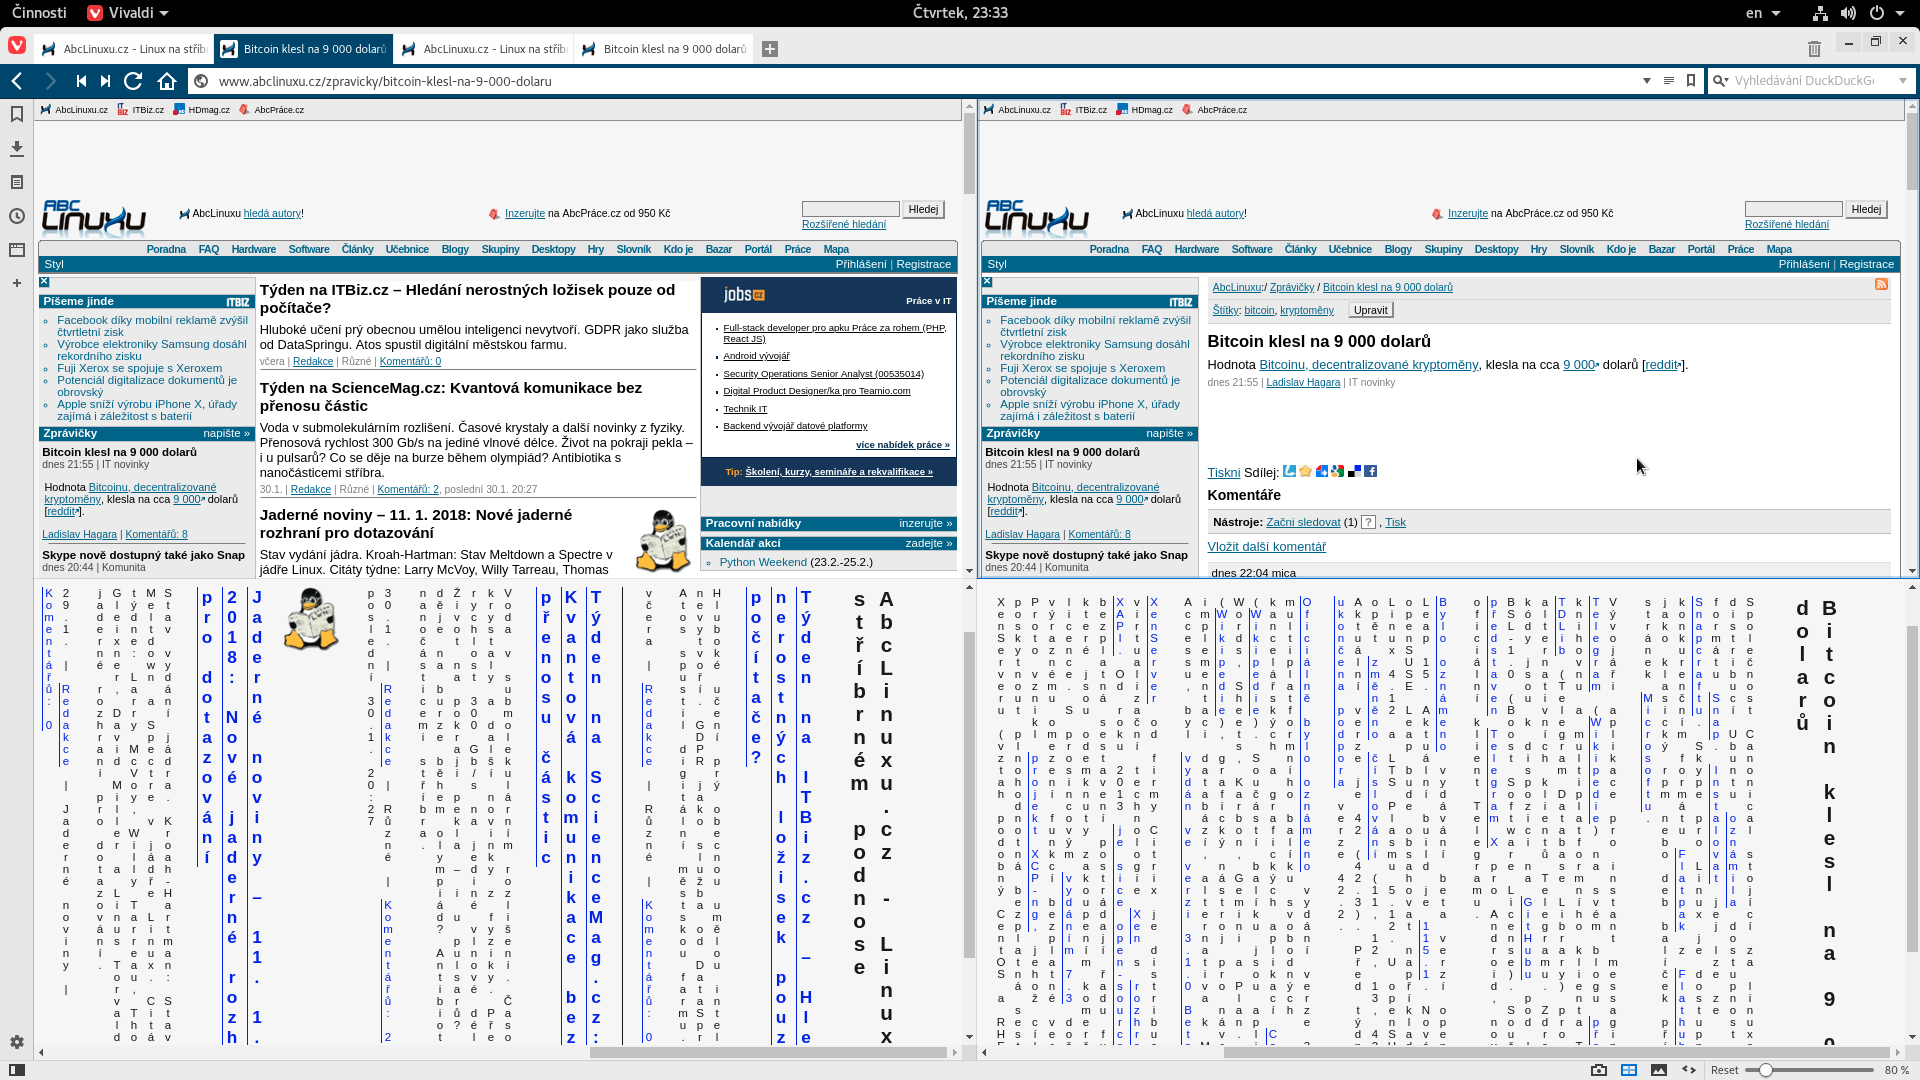Go to the home page
1920x1080 pixels.
pos(167,81)
